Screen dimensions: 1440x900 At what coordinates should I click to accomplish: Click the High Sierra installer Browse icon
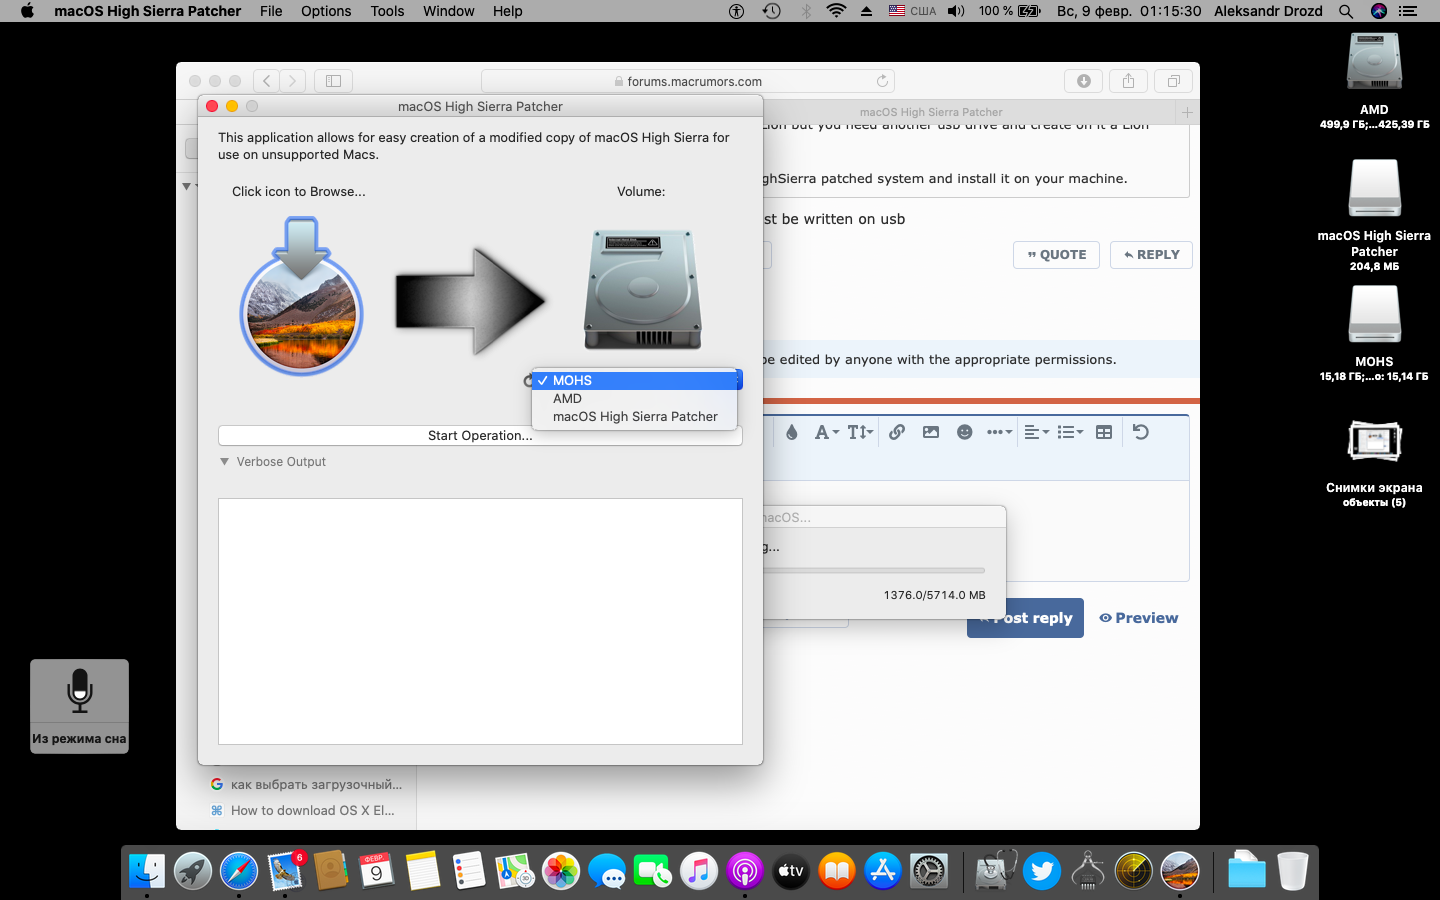301,297
